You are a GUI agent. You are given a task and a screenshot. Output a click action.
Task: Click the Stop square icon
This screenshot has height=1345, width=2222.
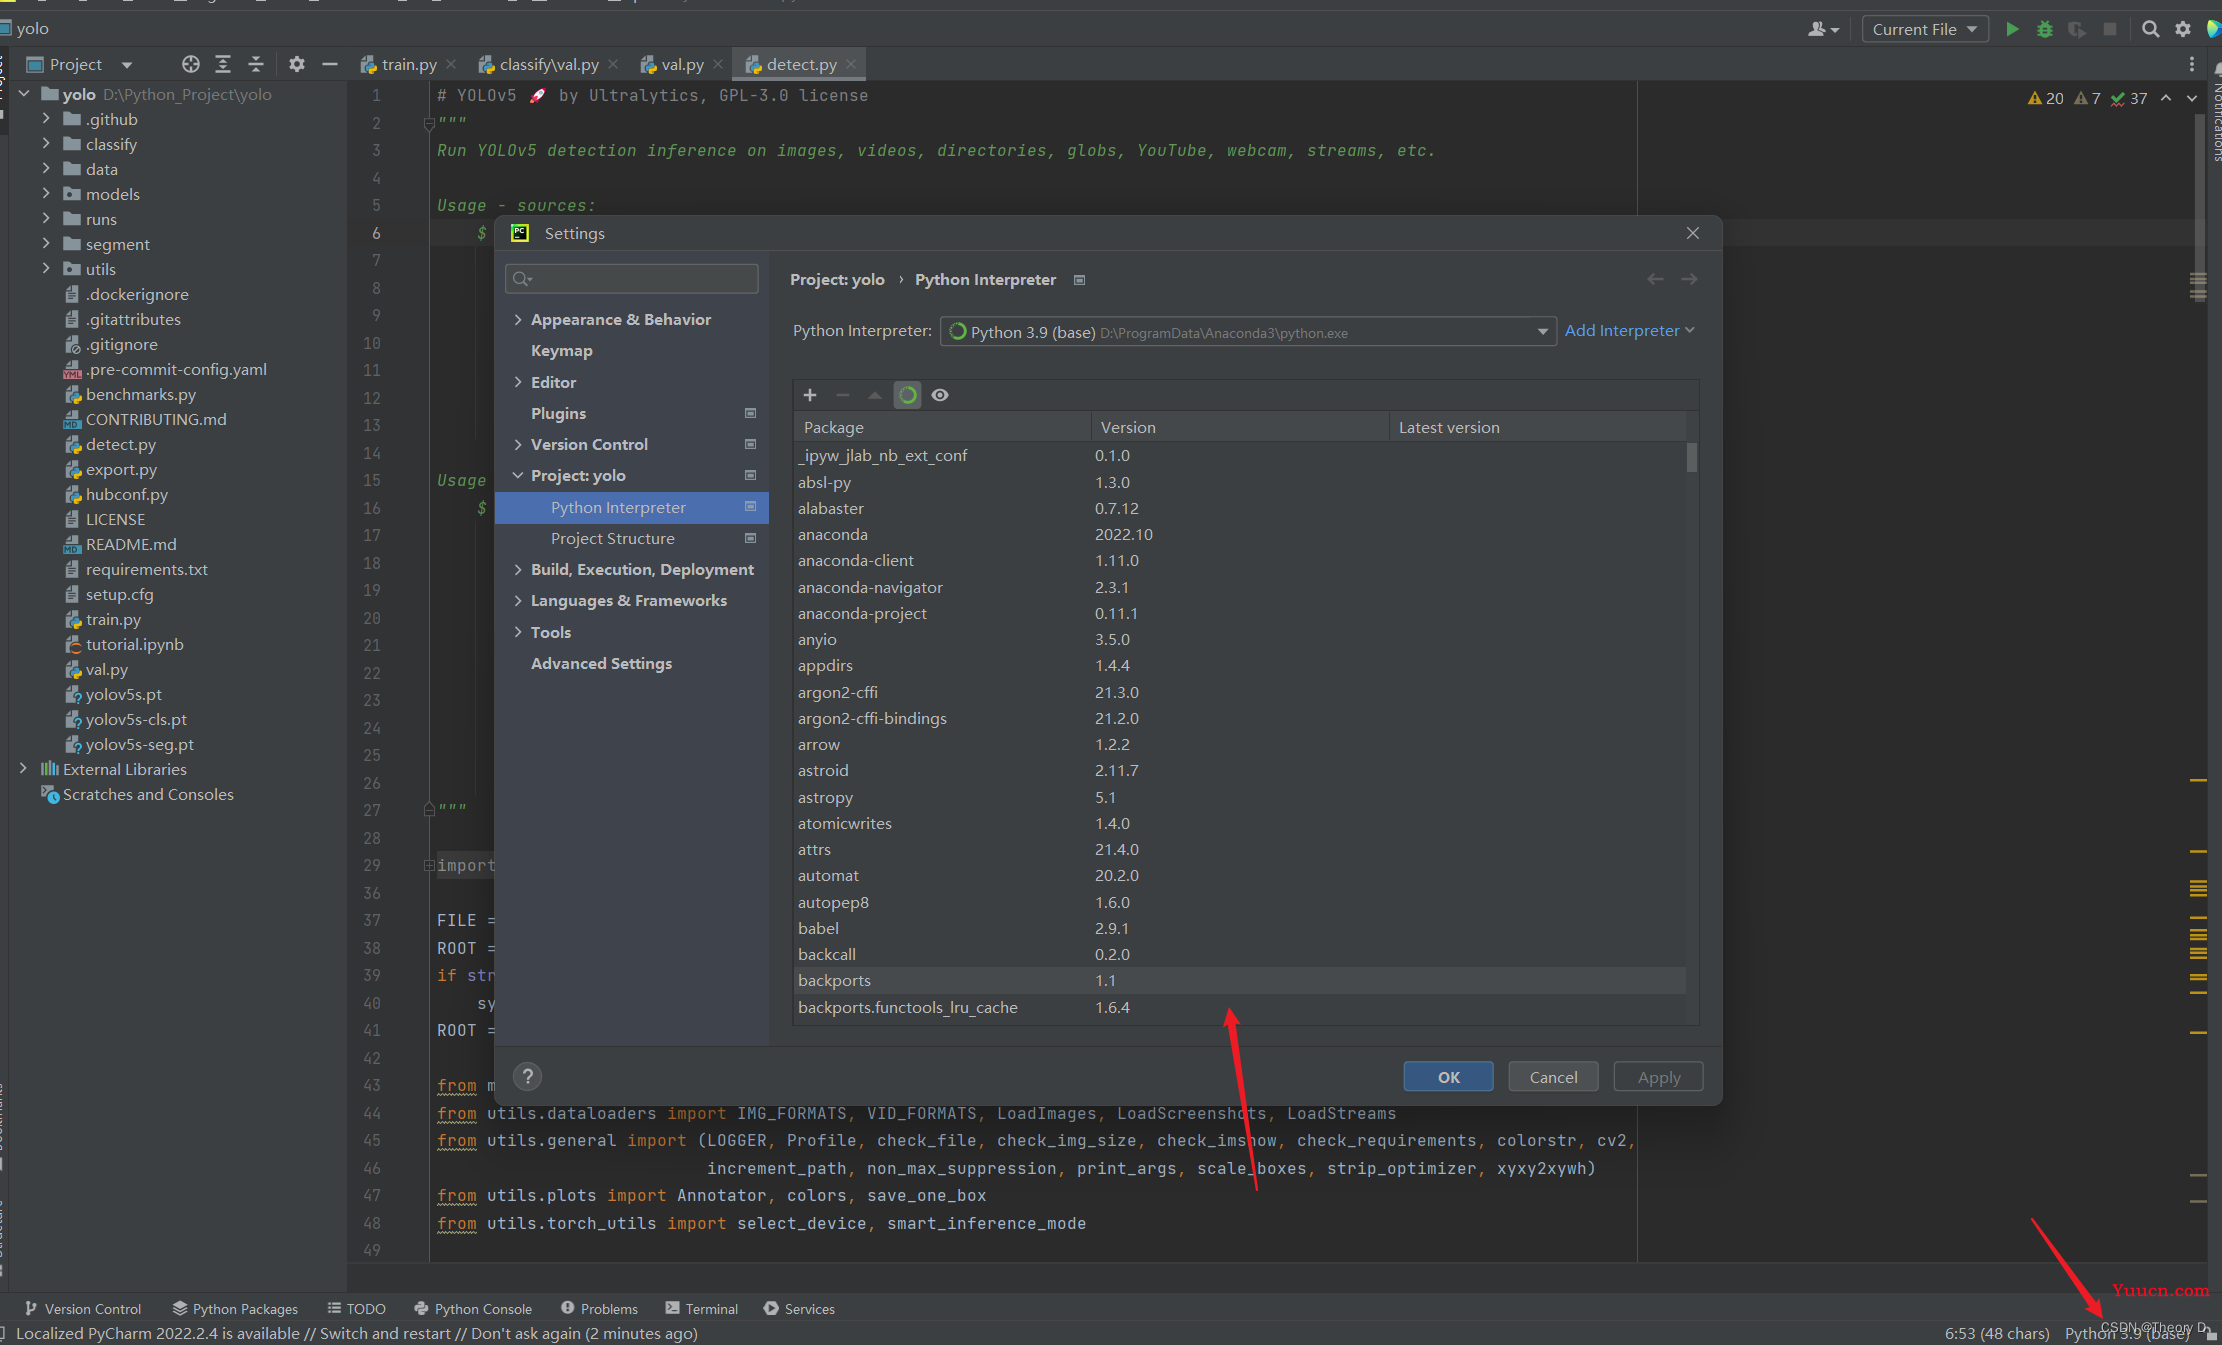[x=2110, y=29]
